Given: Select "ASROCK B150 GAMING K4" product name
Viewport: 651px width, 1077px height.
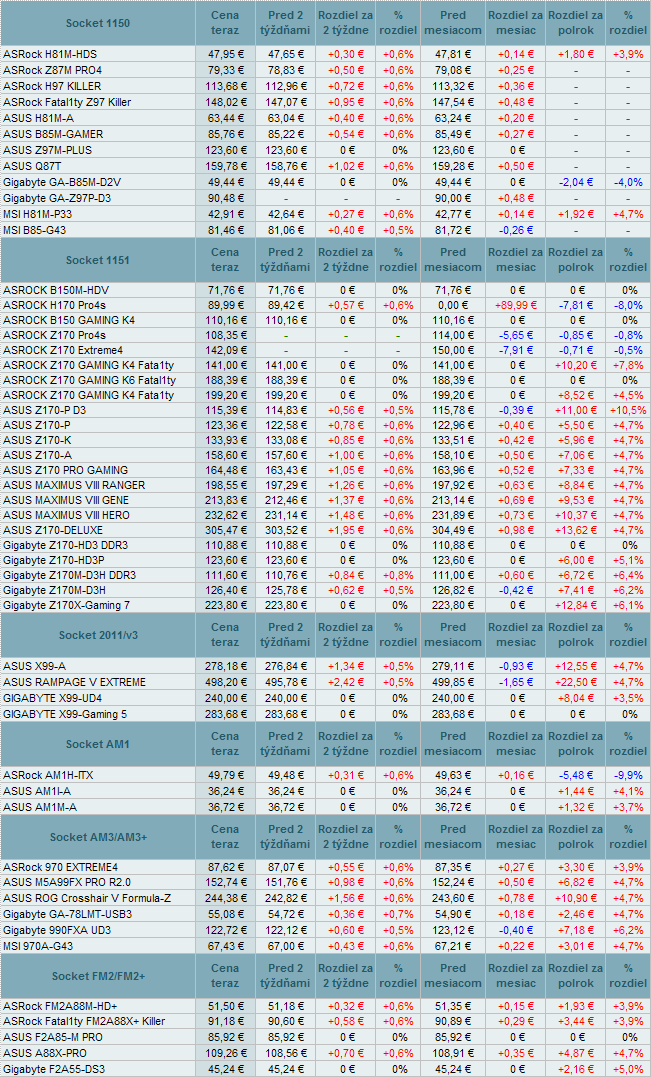Looking at the screenshot, I should 69,320.
